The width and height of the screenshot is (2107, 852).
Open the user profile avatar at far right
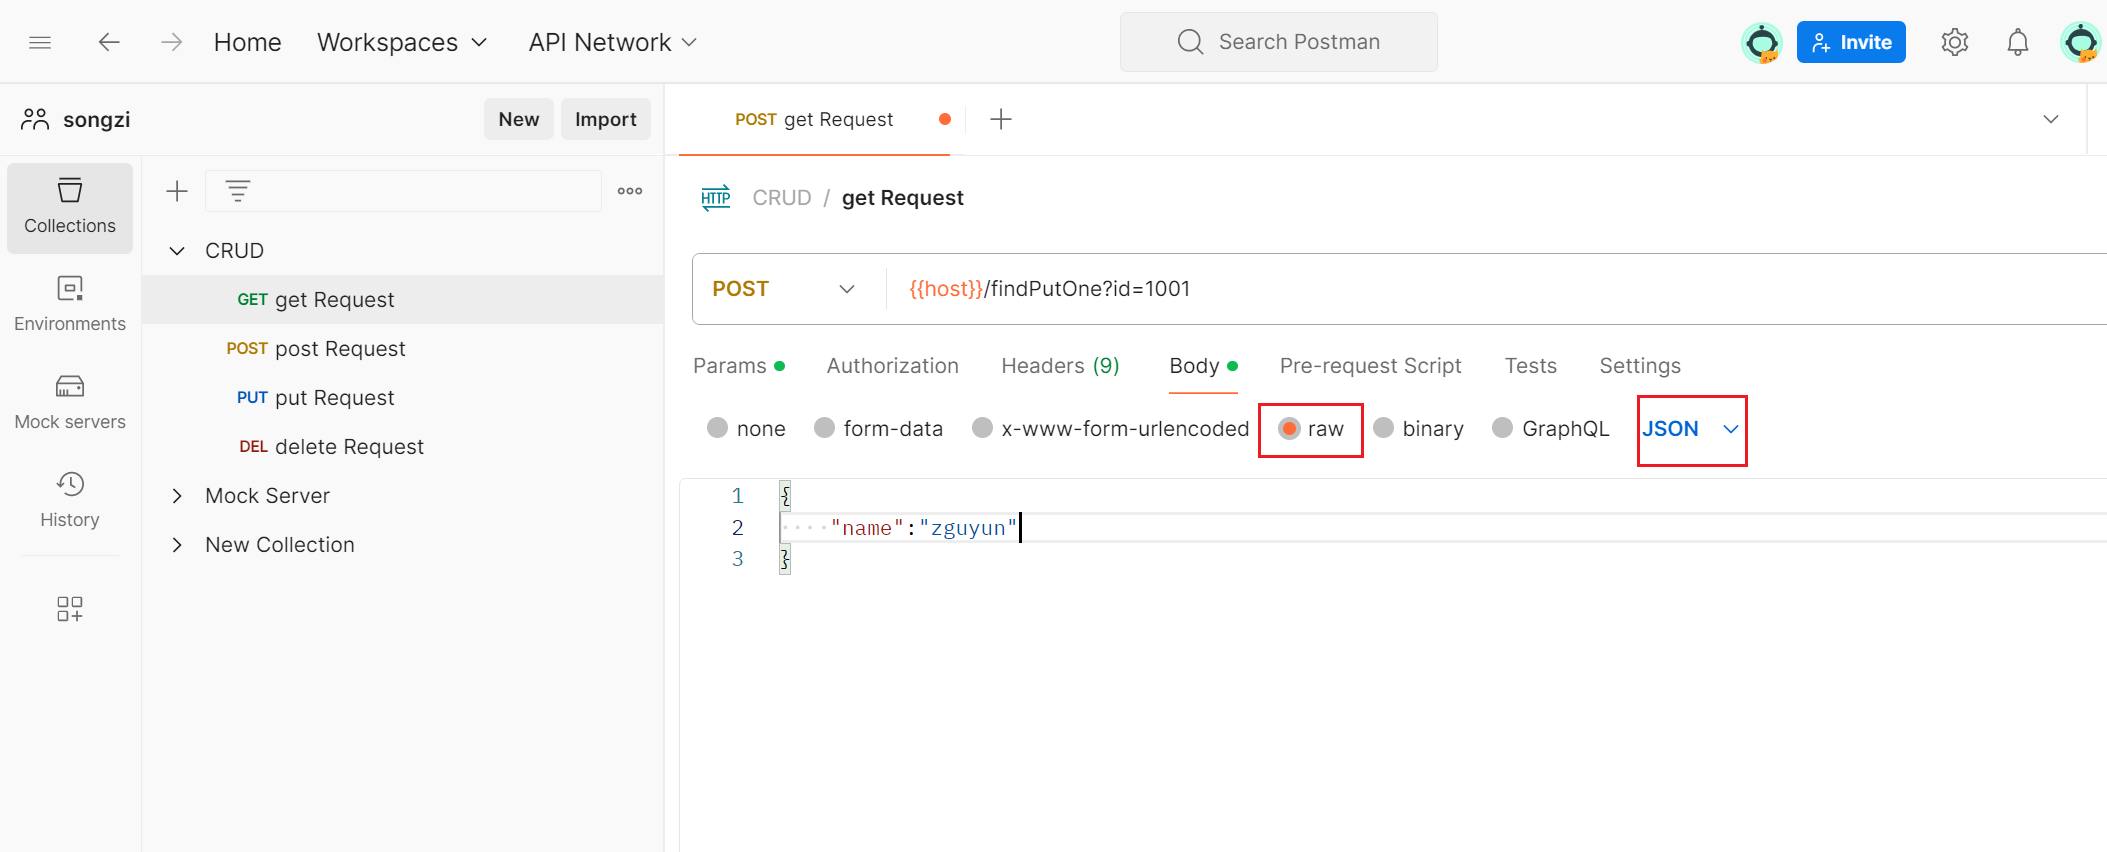2081,43
